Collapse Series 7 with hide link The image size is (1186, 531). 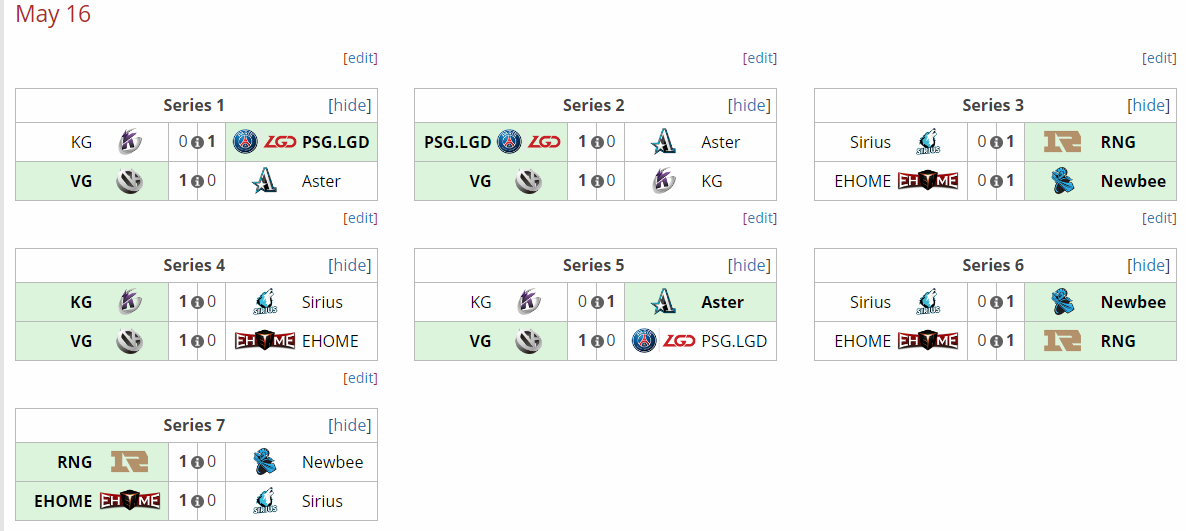(350, 425)
